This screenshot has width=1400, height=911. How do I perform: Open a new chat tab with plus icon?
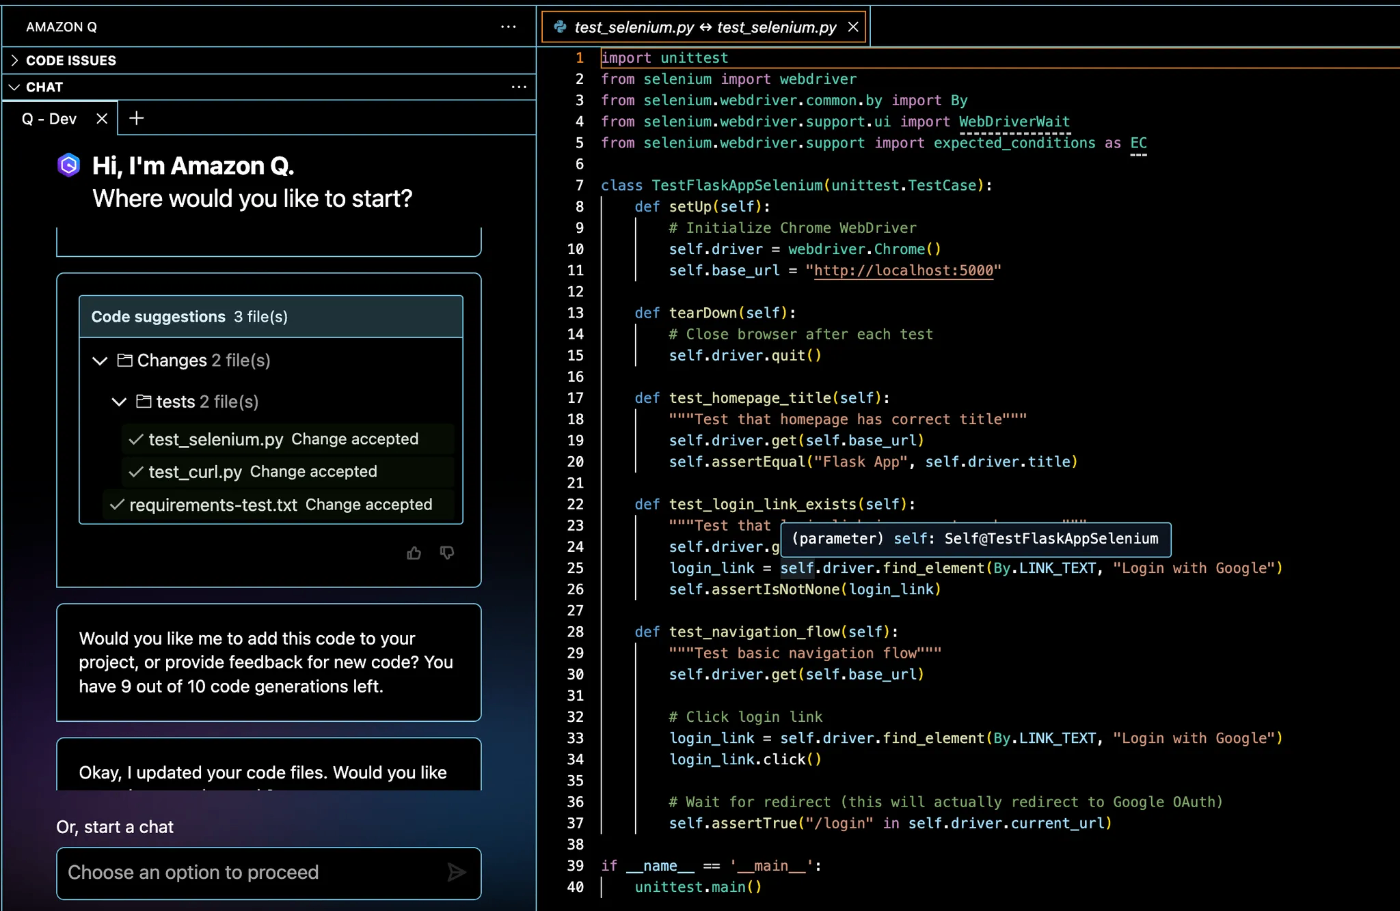(137, 118)
